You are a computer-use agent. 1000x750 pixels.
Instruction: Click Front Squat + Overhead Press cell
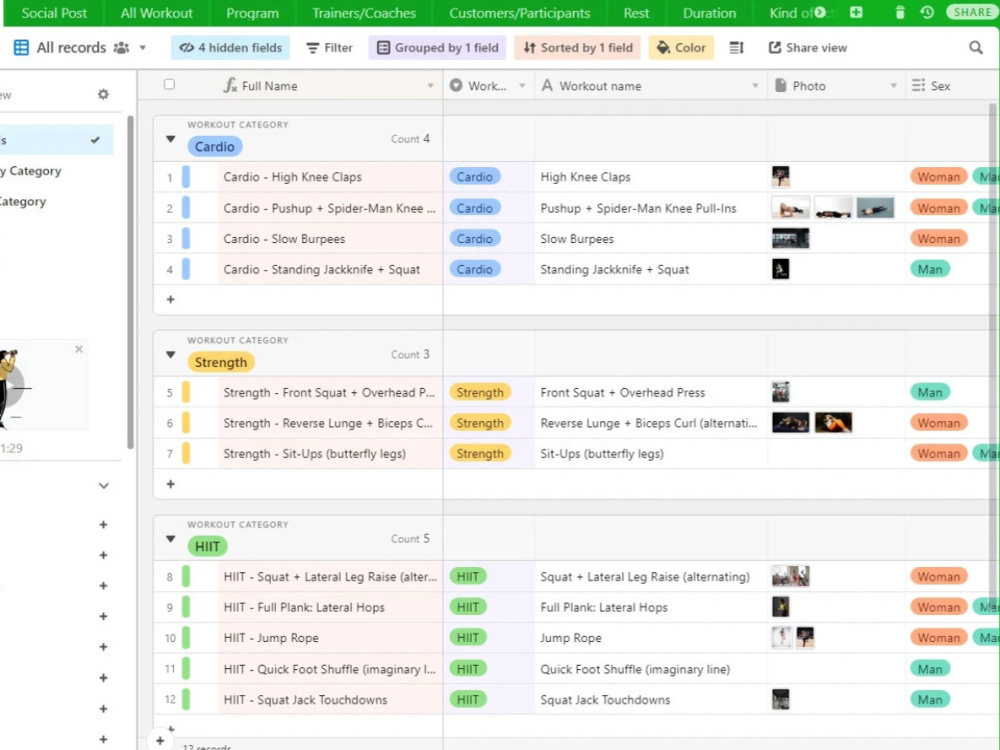(x=650, y=392)
